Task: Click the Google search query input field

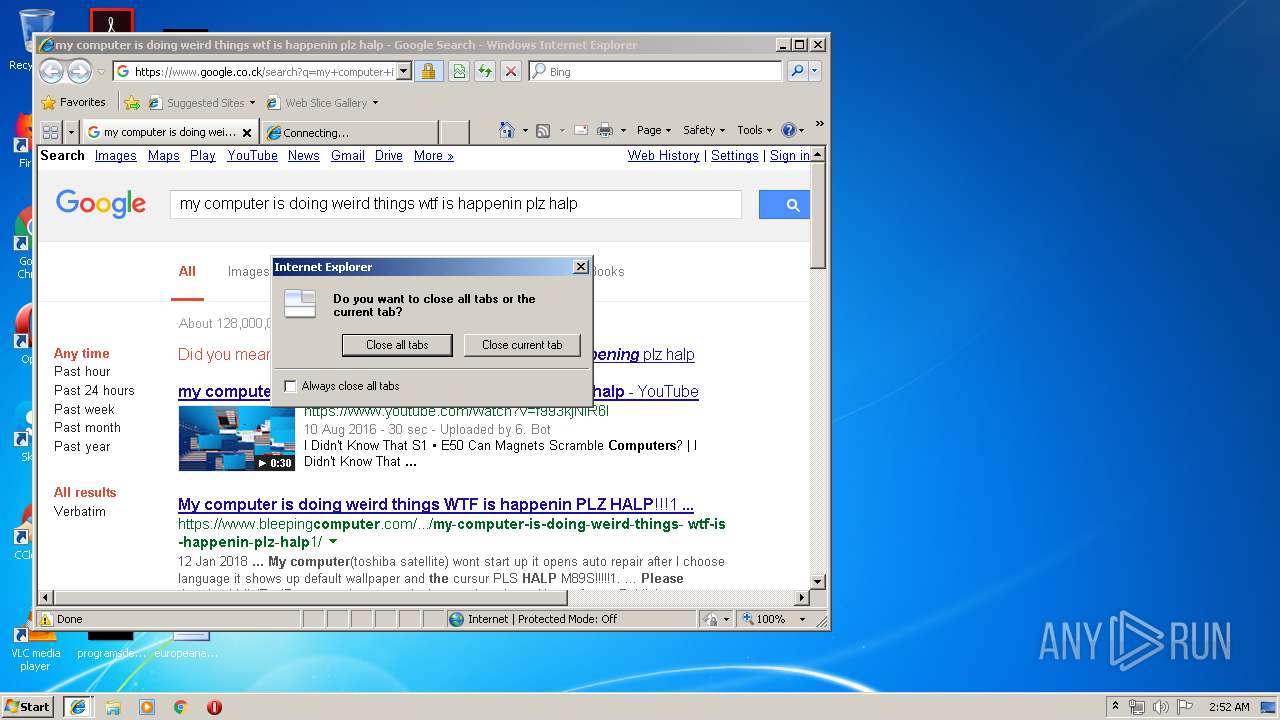Action: [x=456, y=204]
